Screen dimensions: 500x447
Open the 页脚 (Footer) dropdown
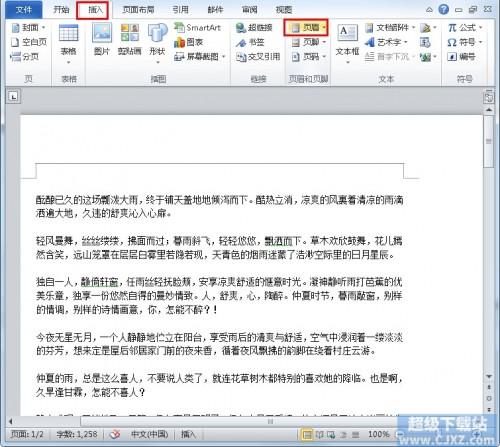tap(309, 42)
